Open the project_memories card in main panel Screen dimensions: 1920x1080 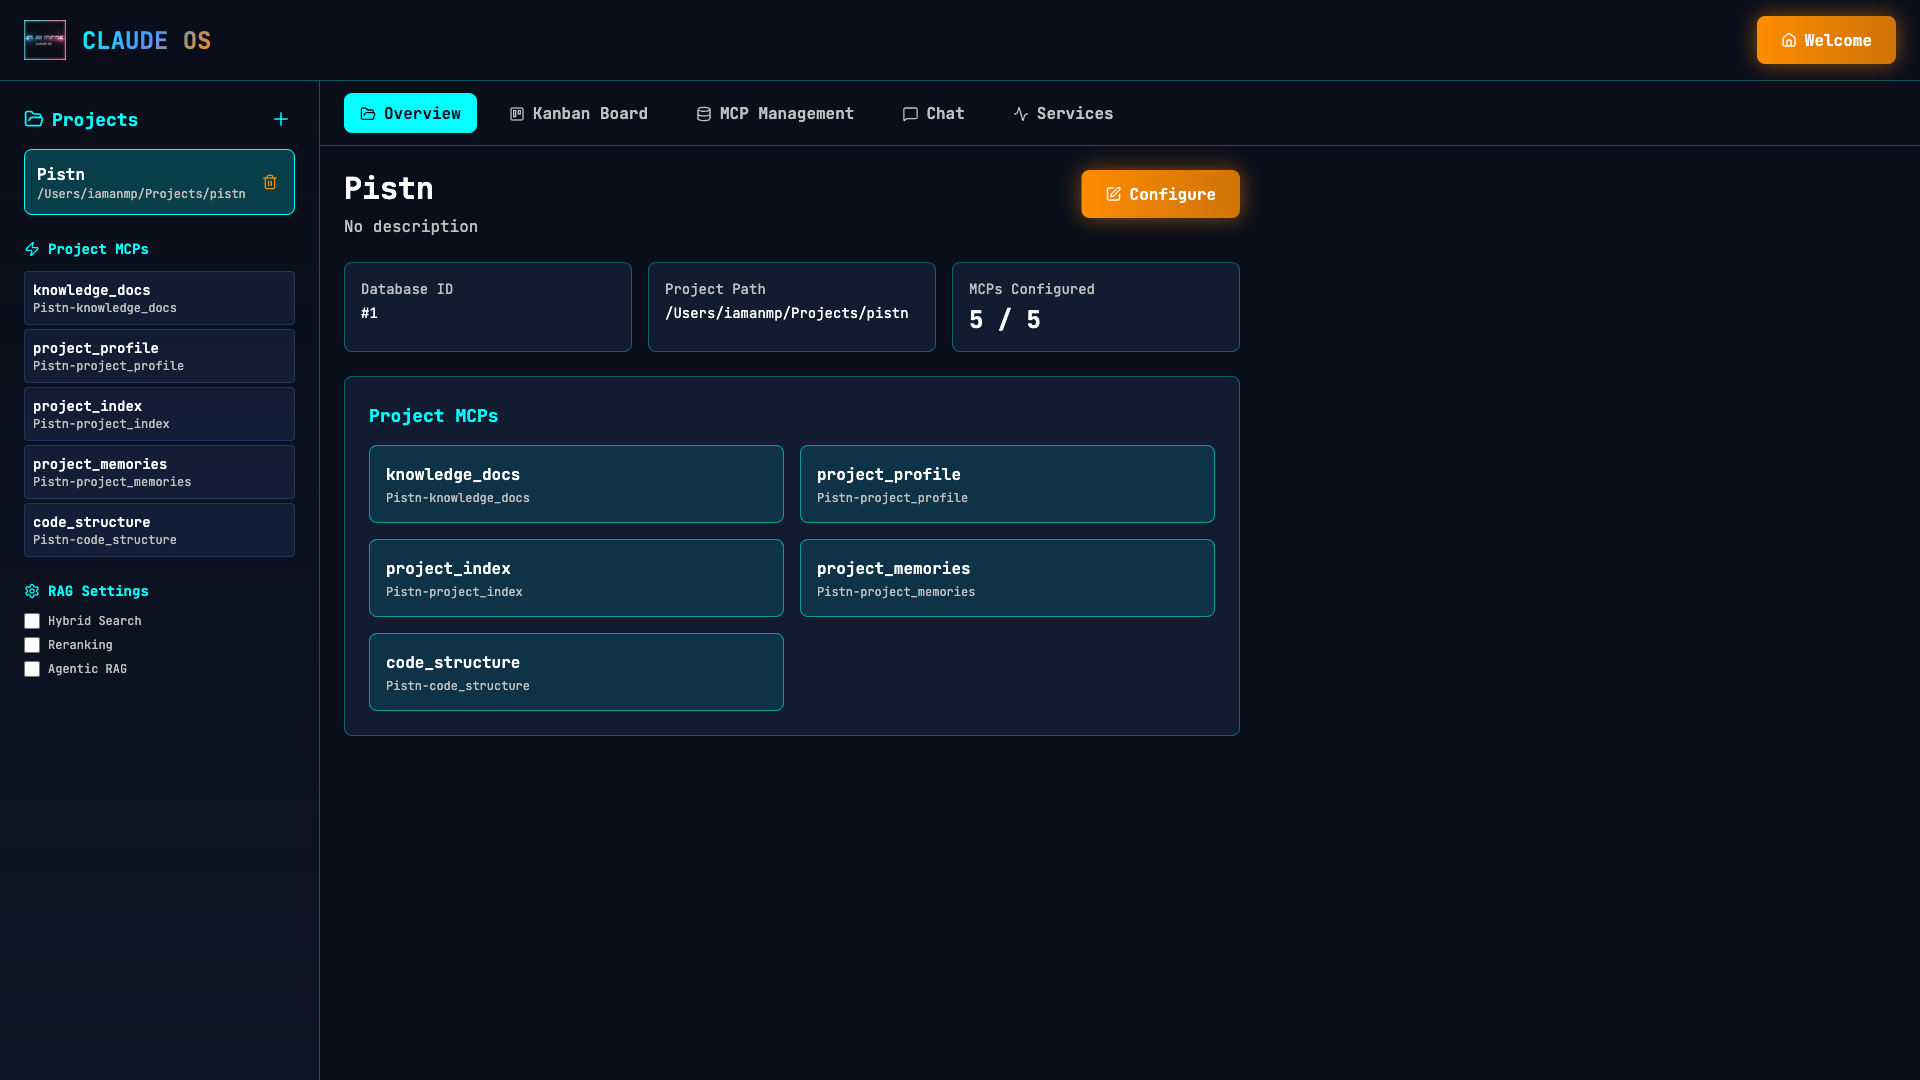1007,578
